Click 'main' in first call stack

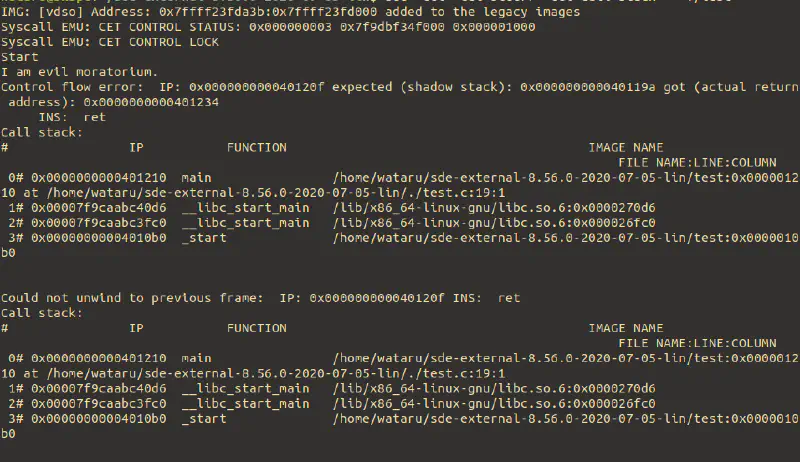coord(196,177)
